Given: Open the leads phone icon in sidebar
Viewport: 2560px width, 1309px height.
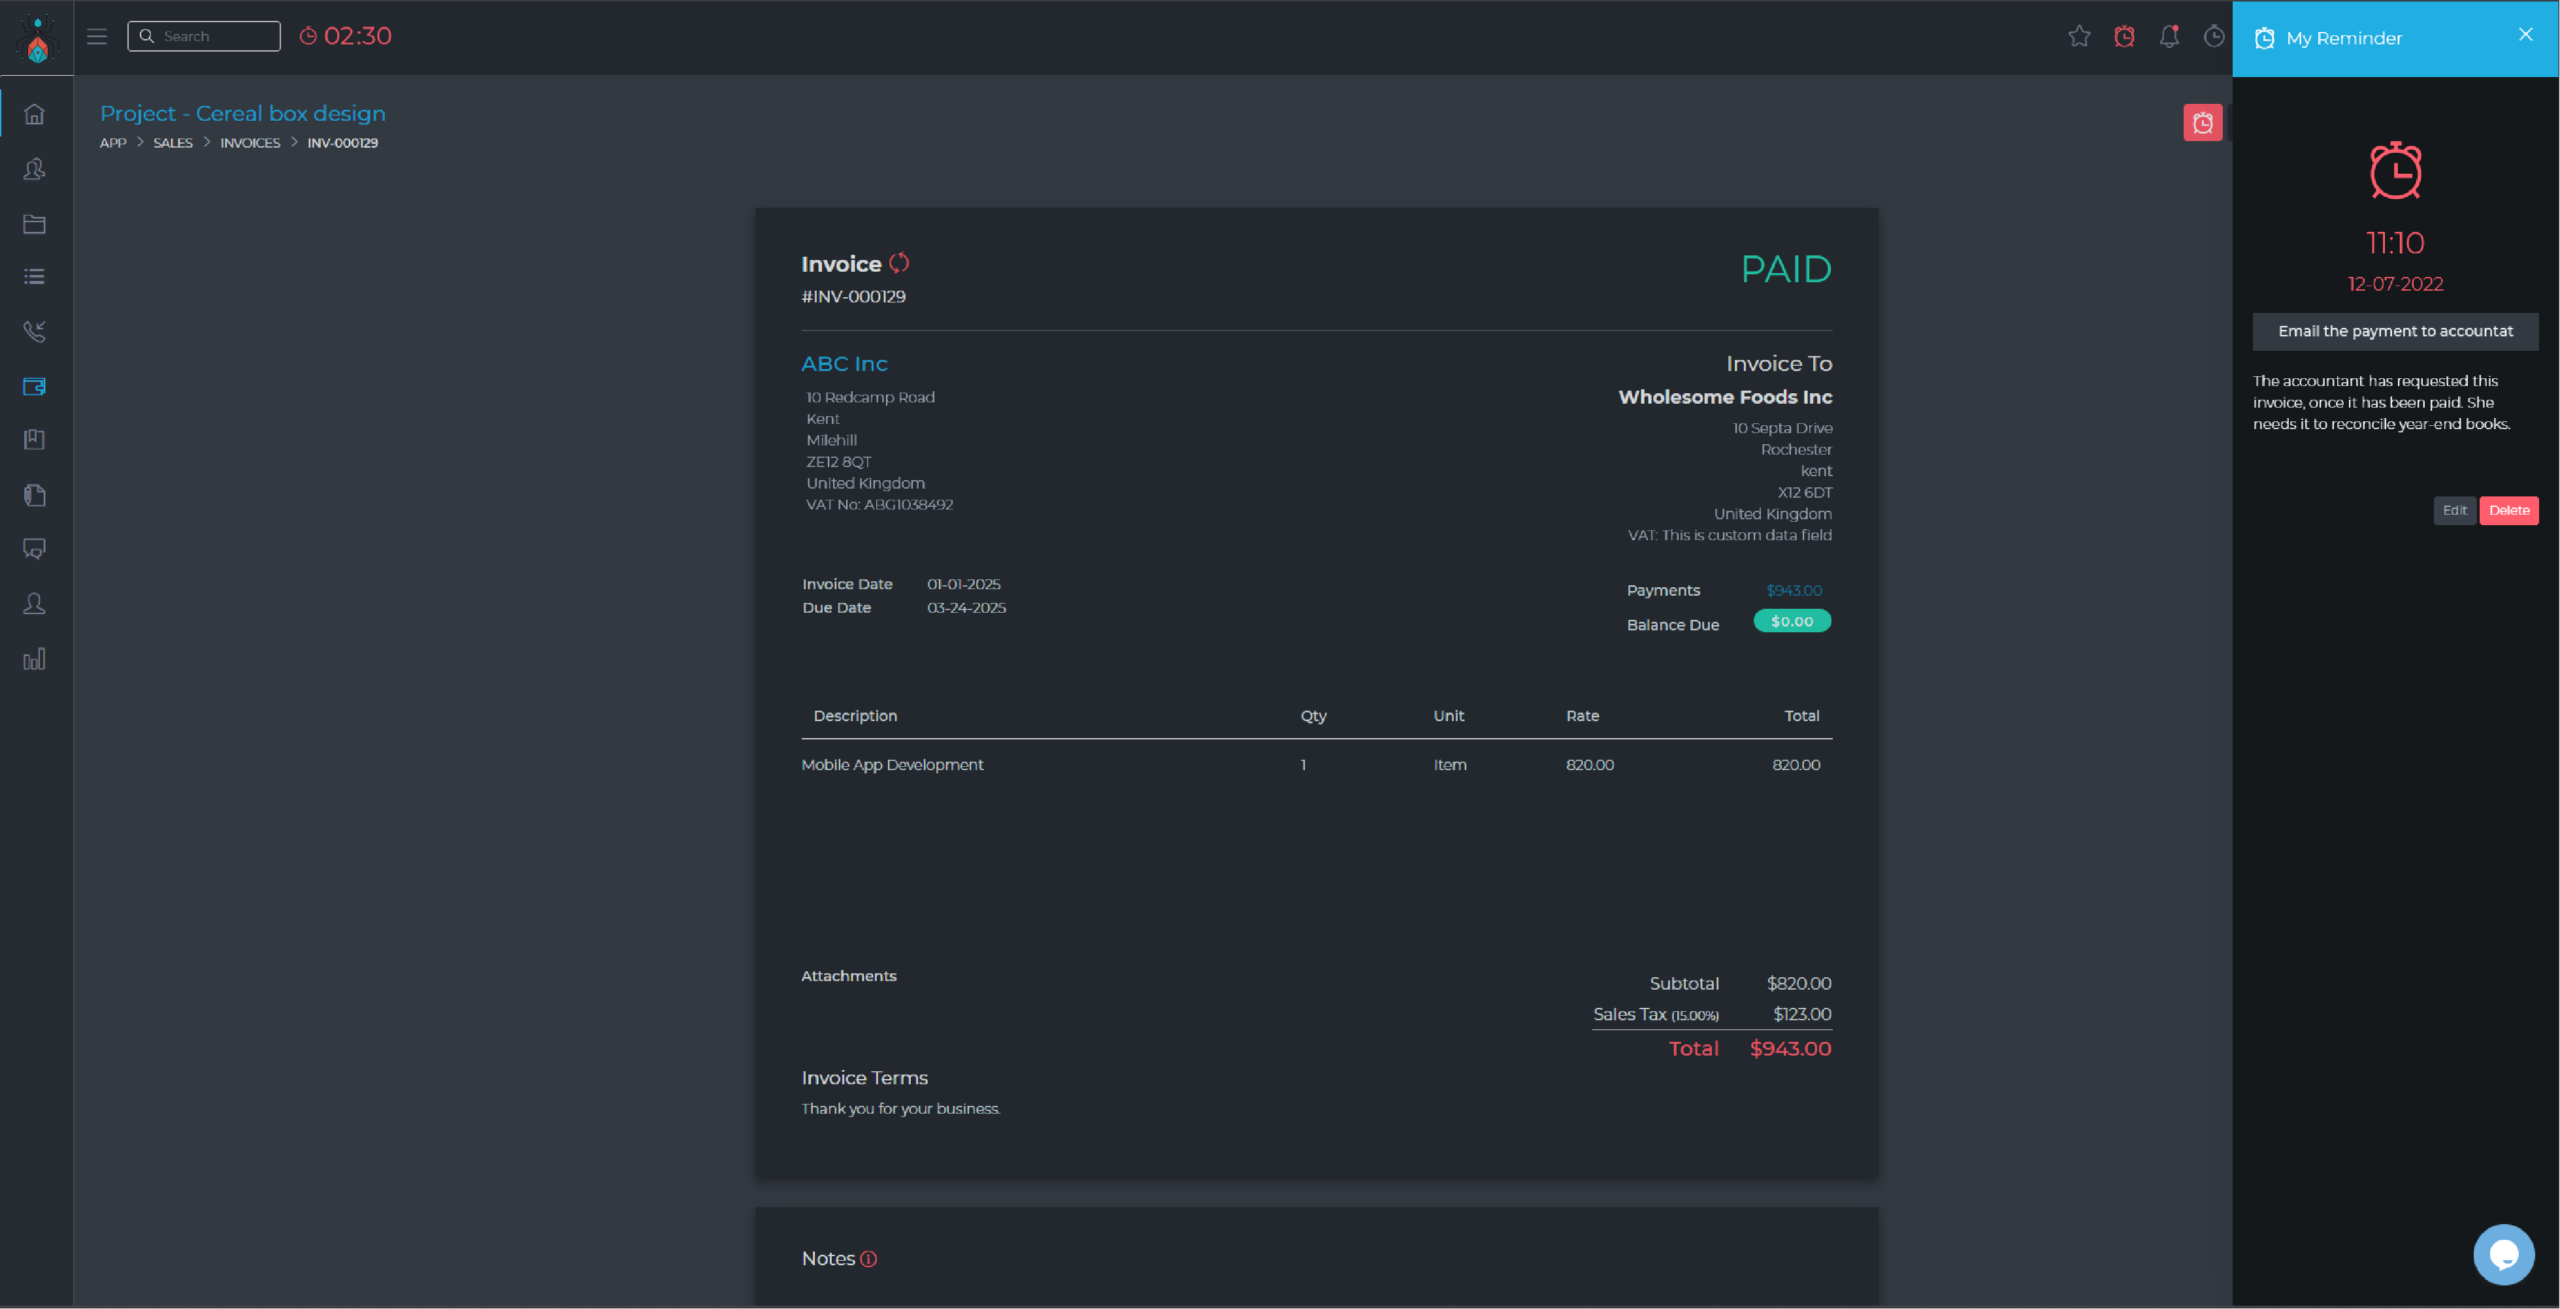Looking at the screenshot, I should tap(35, 331).
